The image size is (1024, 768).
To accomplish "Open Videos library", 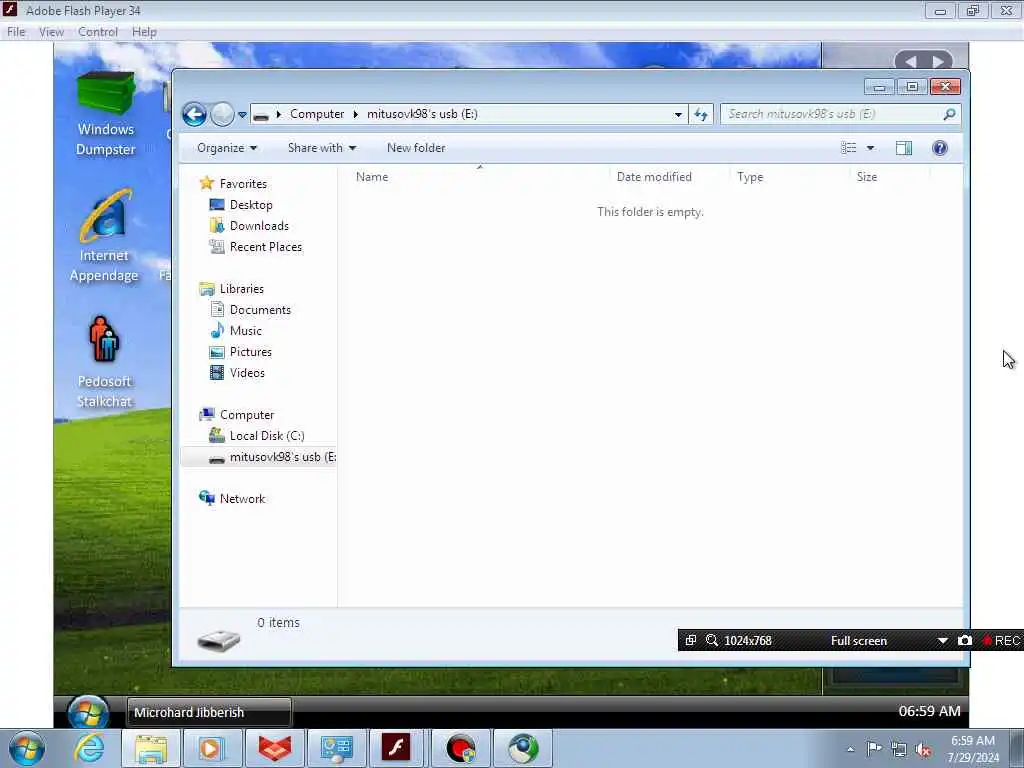I will click(x=247, y=373).
